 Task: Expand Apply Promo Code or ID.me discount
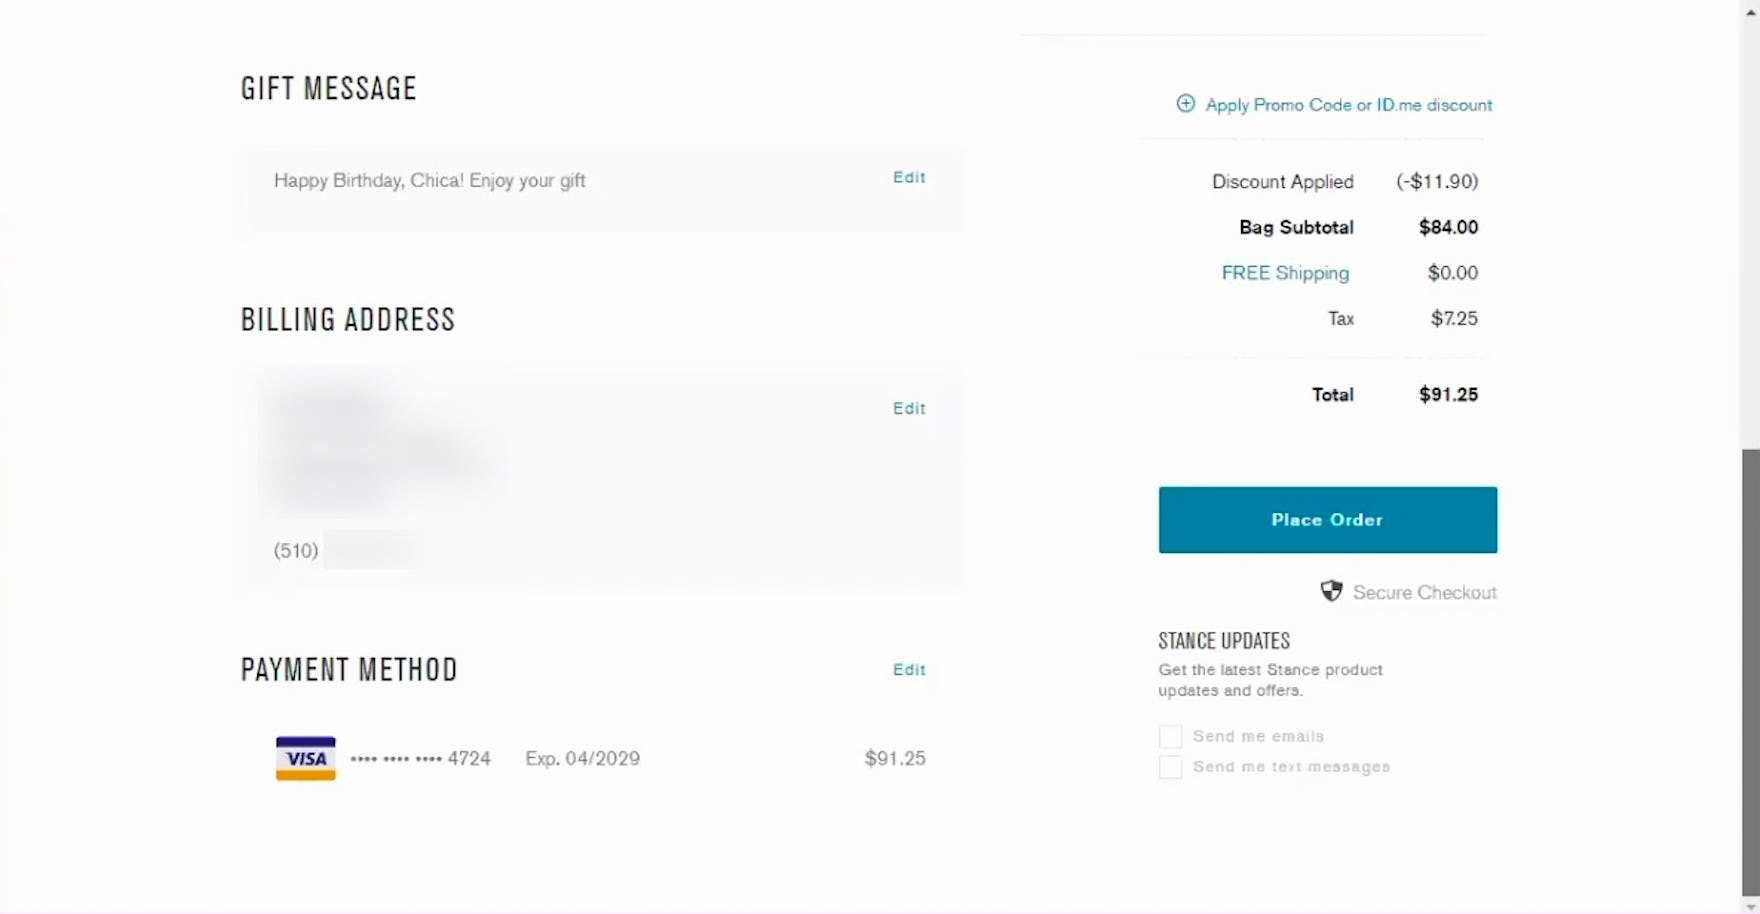(1348, 105)
